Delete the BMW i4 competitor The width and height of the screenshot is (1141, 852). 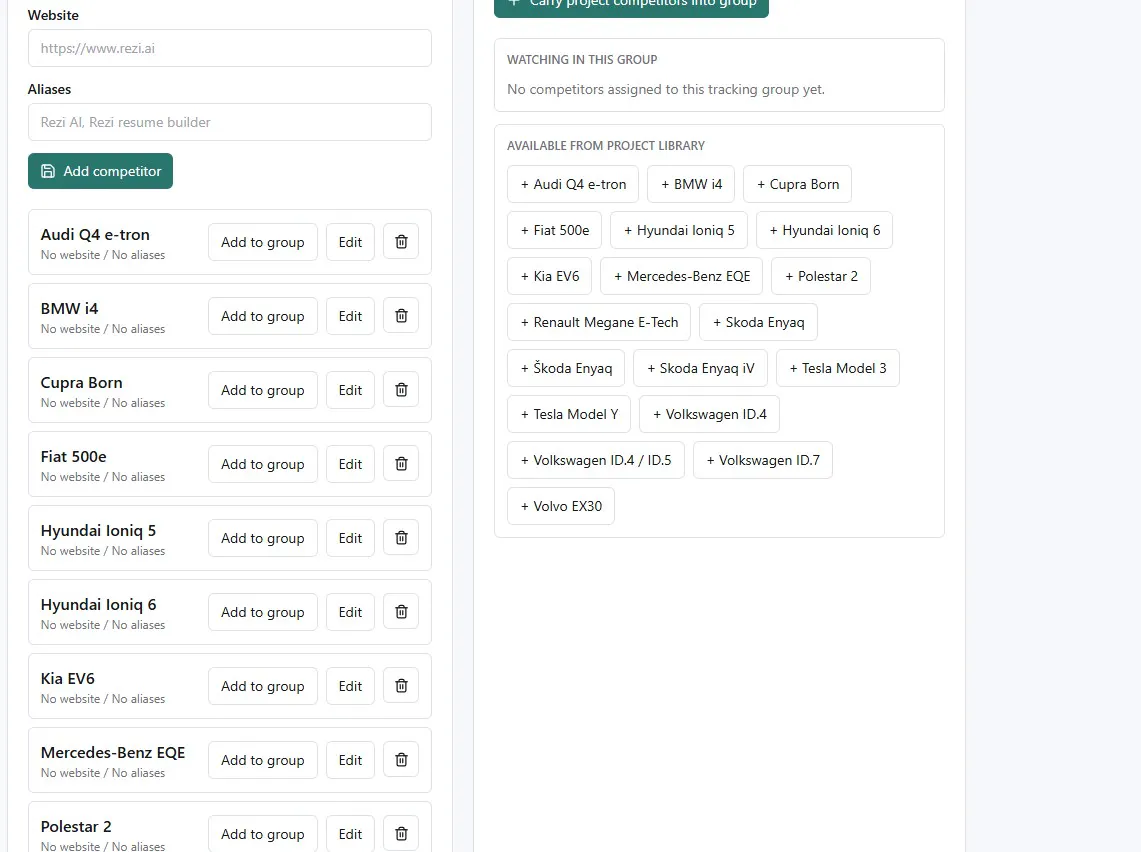(401, 316)
